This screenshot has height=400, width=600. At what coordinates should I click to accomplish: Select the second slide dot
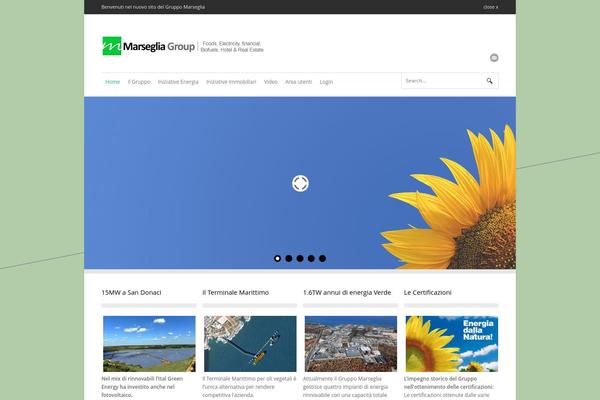pyautogui.click(x=289, y=258)
